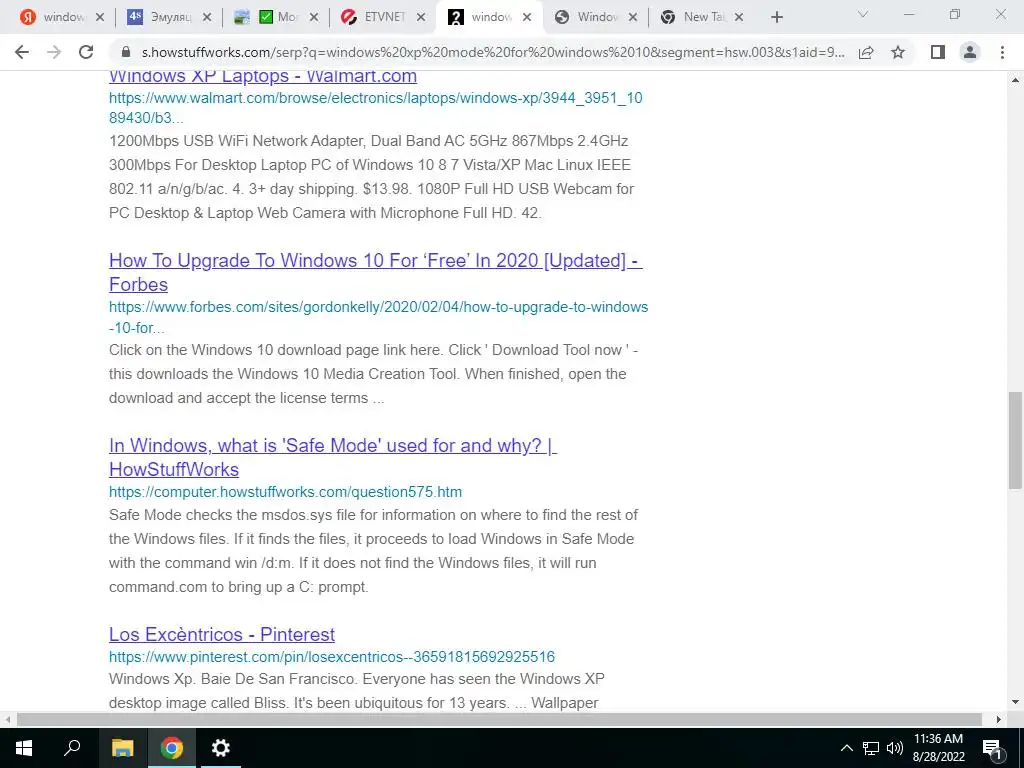The image size is (1024, 768).
Task: Open the Windows XP Laptops - Walmart.com link
Action: tap(263, 75)
